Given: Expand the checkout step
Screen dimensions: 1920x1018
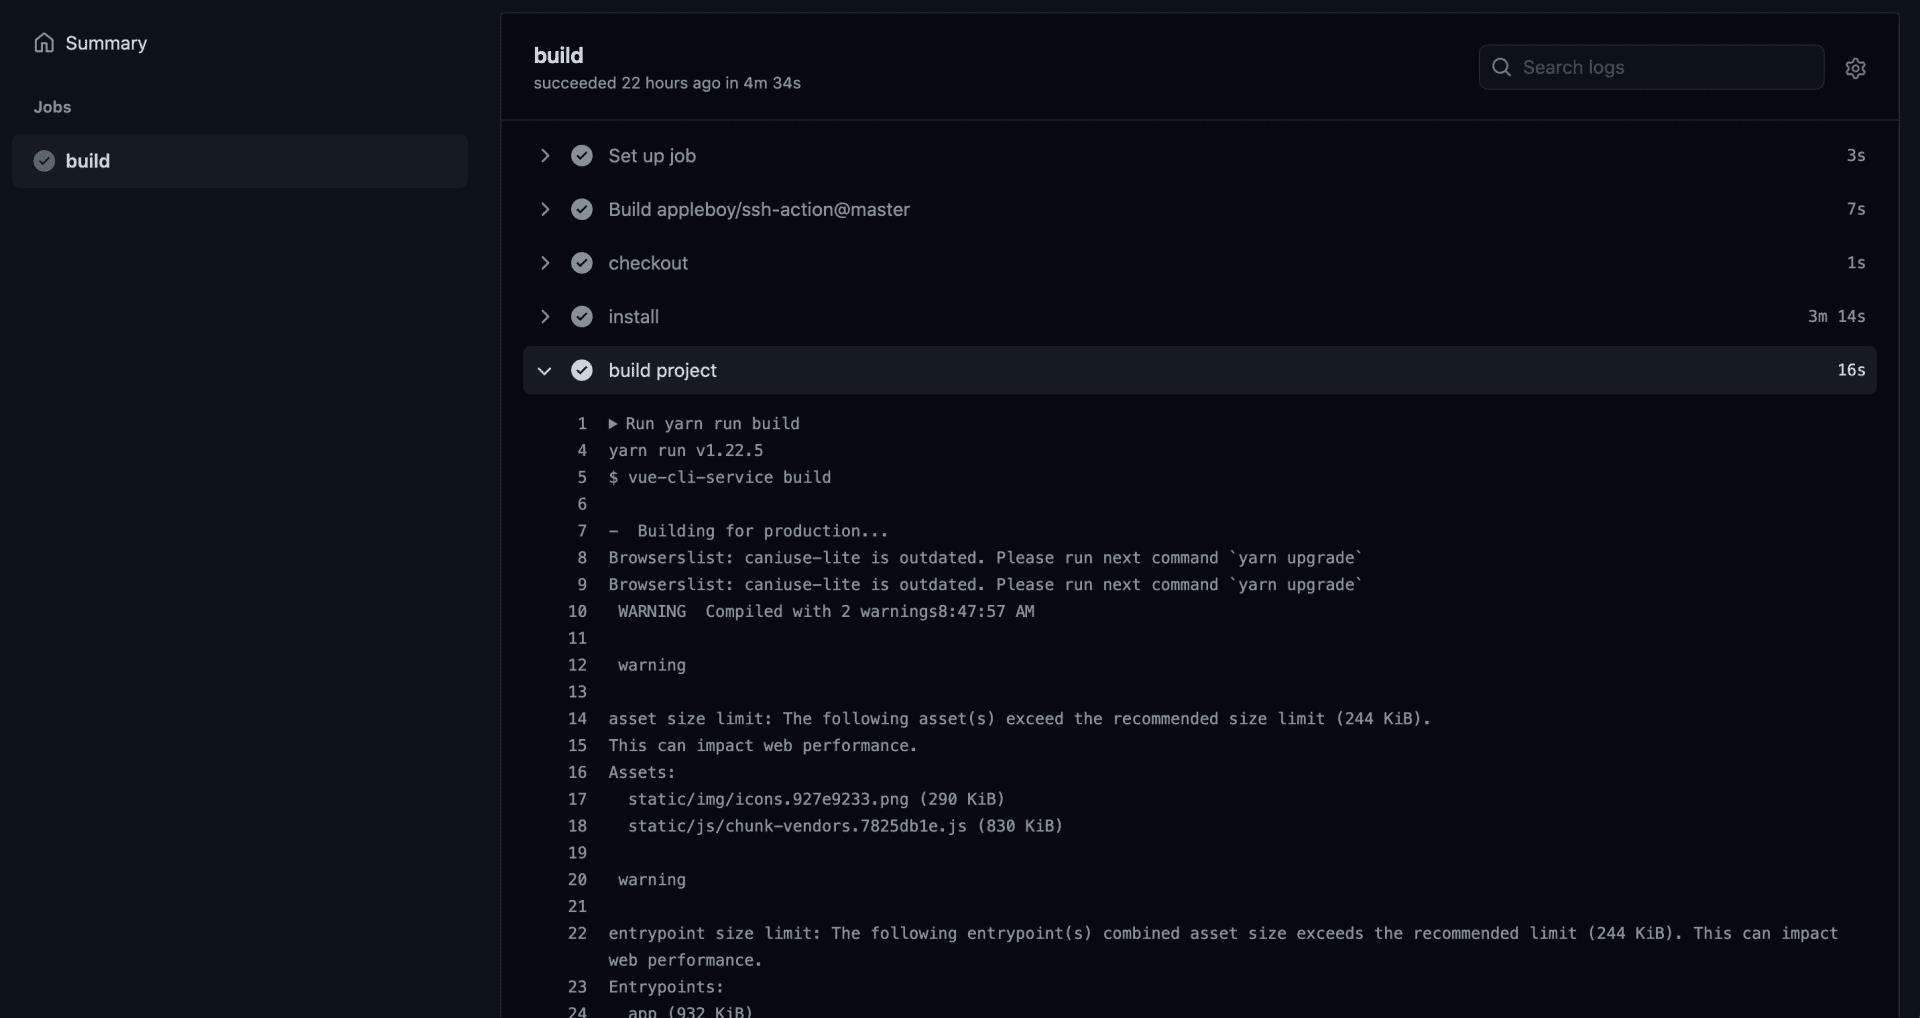Looking at the screenshot, I should [x=545, y=263].
